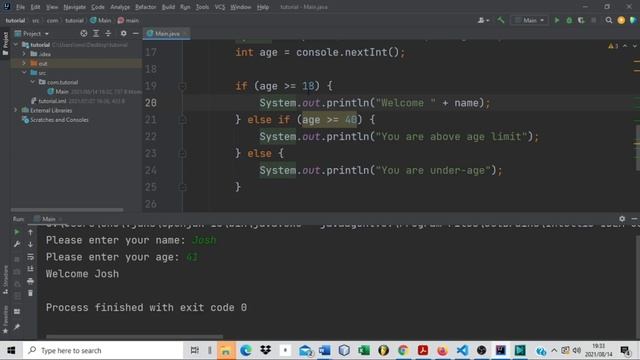
Task: Open Run panel layout icon above pin
Action: (x=17, y=311)
